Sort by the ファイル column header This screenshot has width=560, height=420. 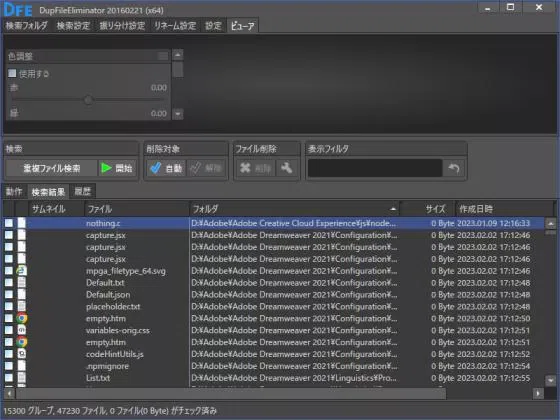(x=137, y=209)
